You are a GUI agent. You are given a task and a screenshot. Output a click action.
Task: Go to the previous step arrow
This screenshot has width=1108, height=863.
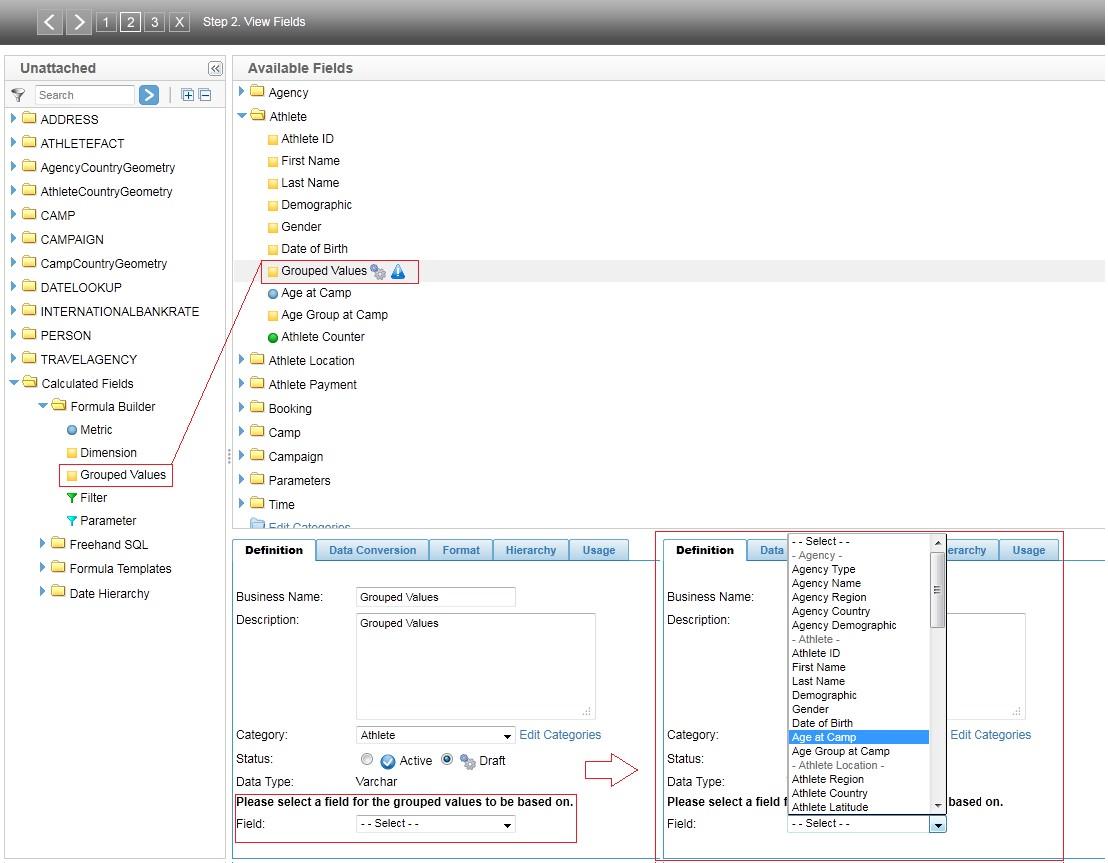coord(49,22)
